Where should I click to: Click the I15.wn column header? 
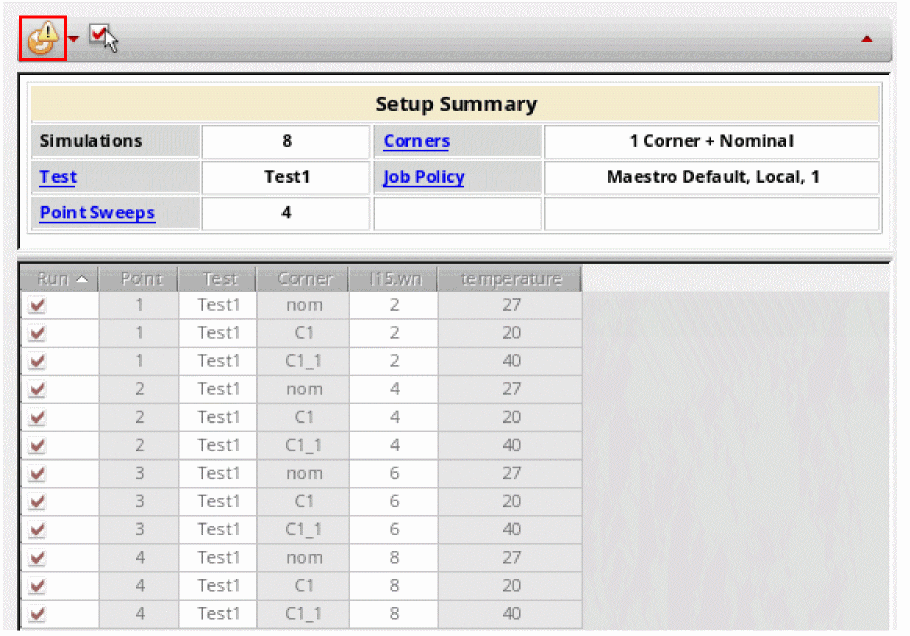(394, 279)
